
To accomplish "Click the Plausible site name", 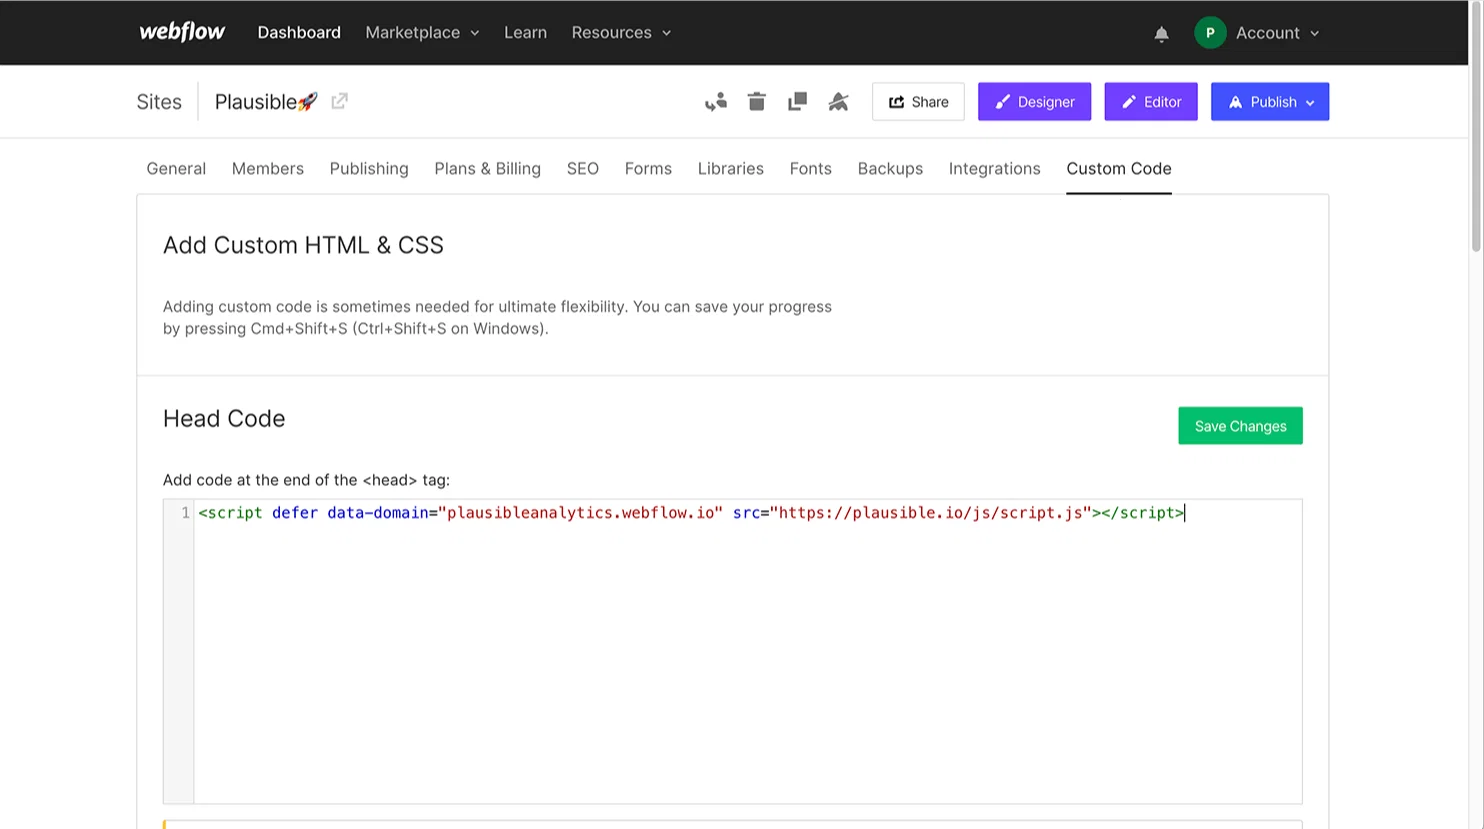I will [x=266, y=102].
